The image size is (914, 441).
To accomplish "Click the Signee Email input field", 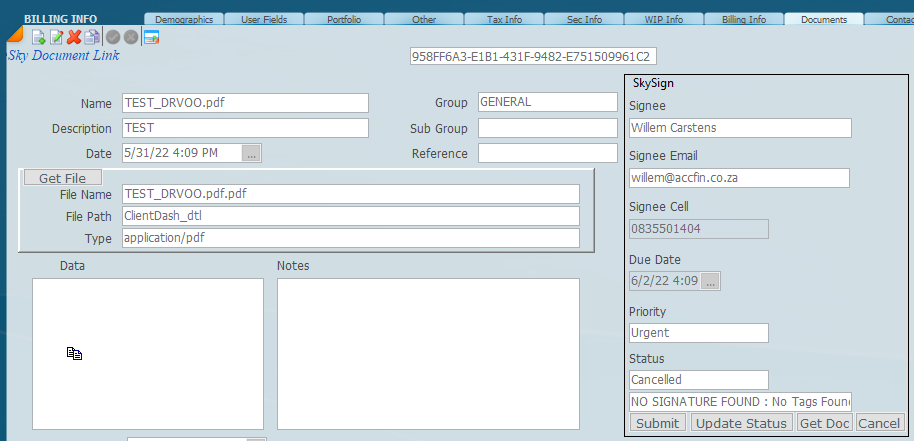I will (x=739, y=178).
